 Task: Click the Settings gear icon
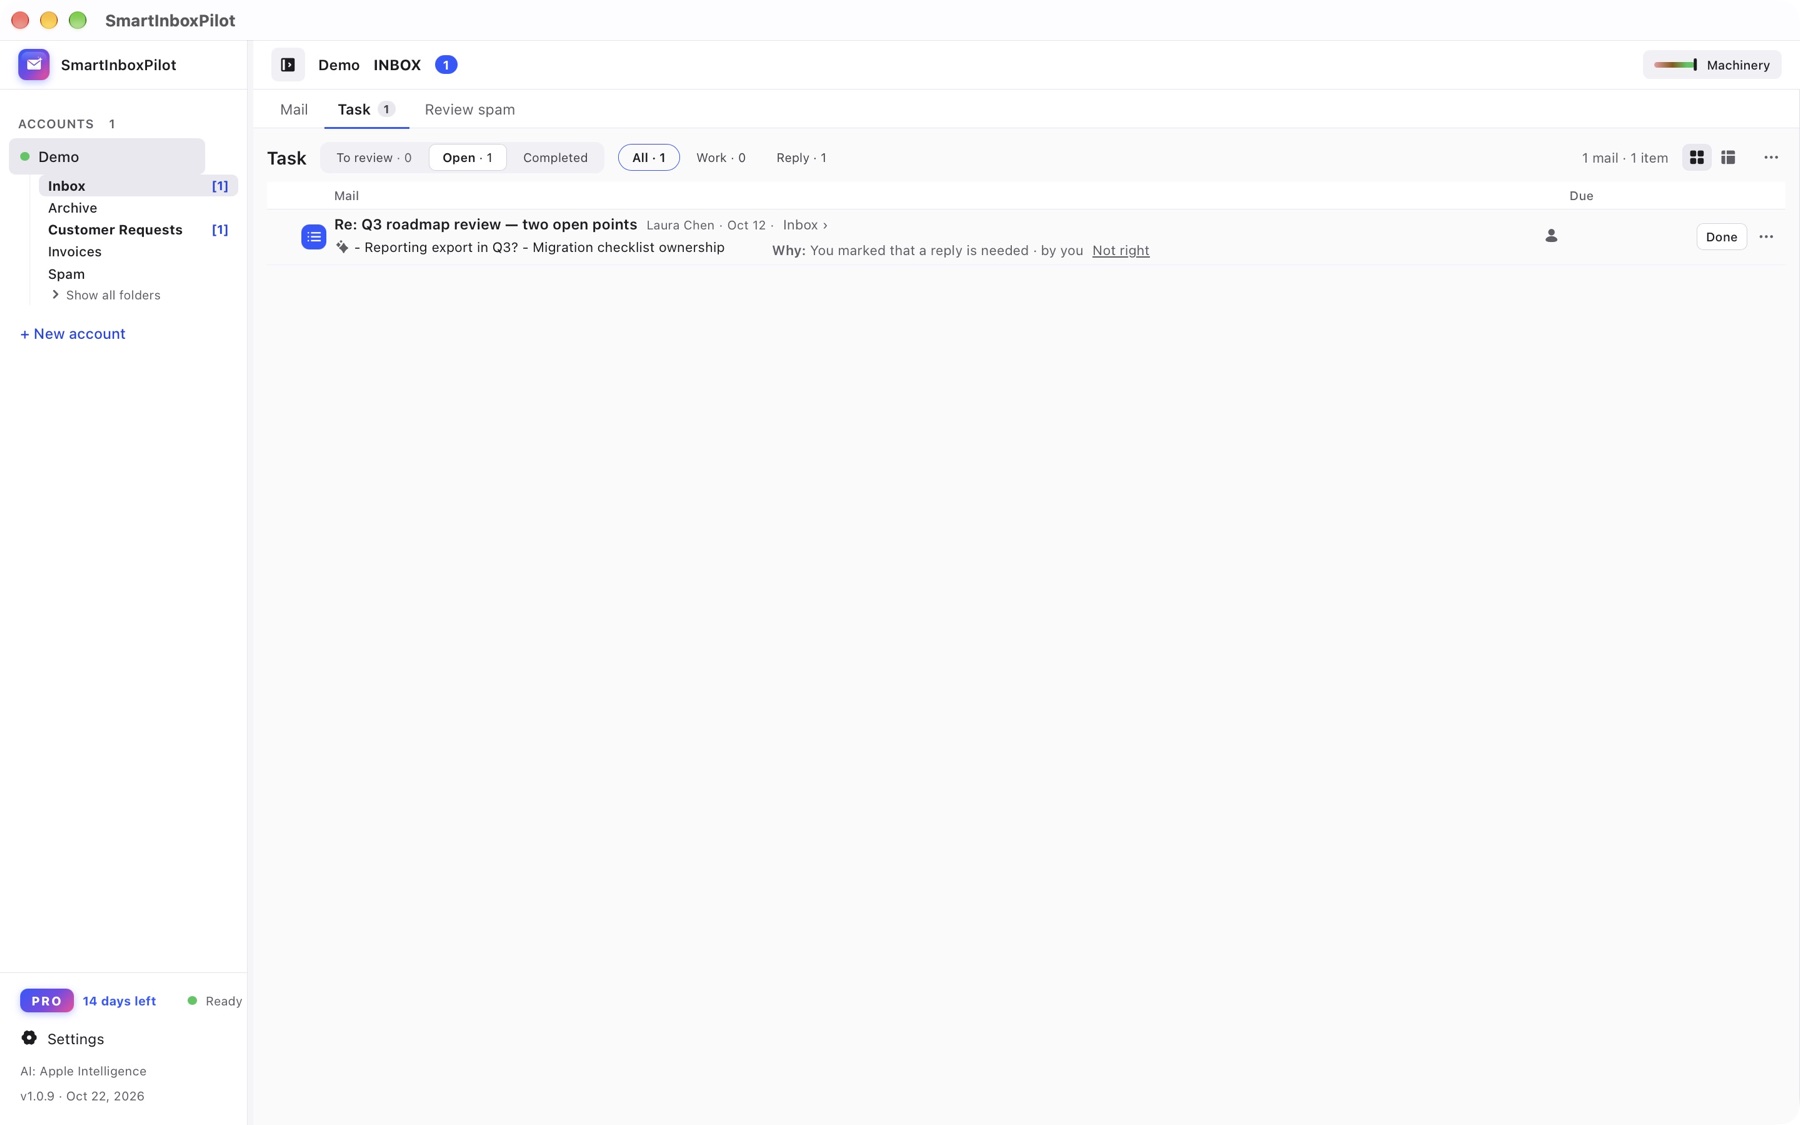pyautogui.click(x=29, y=1038)
